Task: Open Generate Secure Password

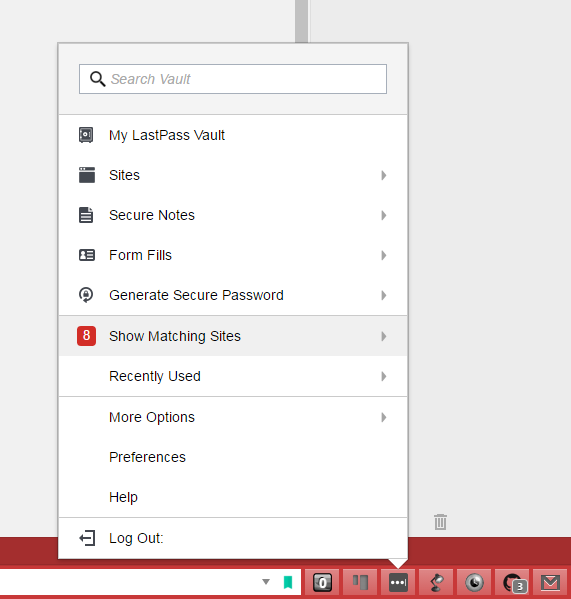Action: 233,295
